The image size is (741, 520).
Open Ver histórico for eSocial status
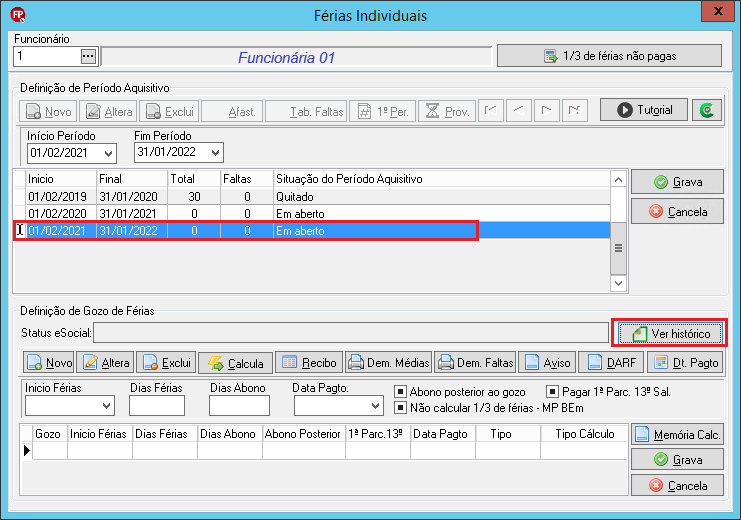pos(670,334)
